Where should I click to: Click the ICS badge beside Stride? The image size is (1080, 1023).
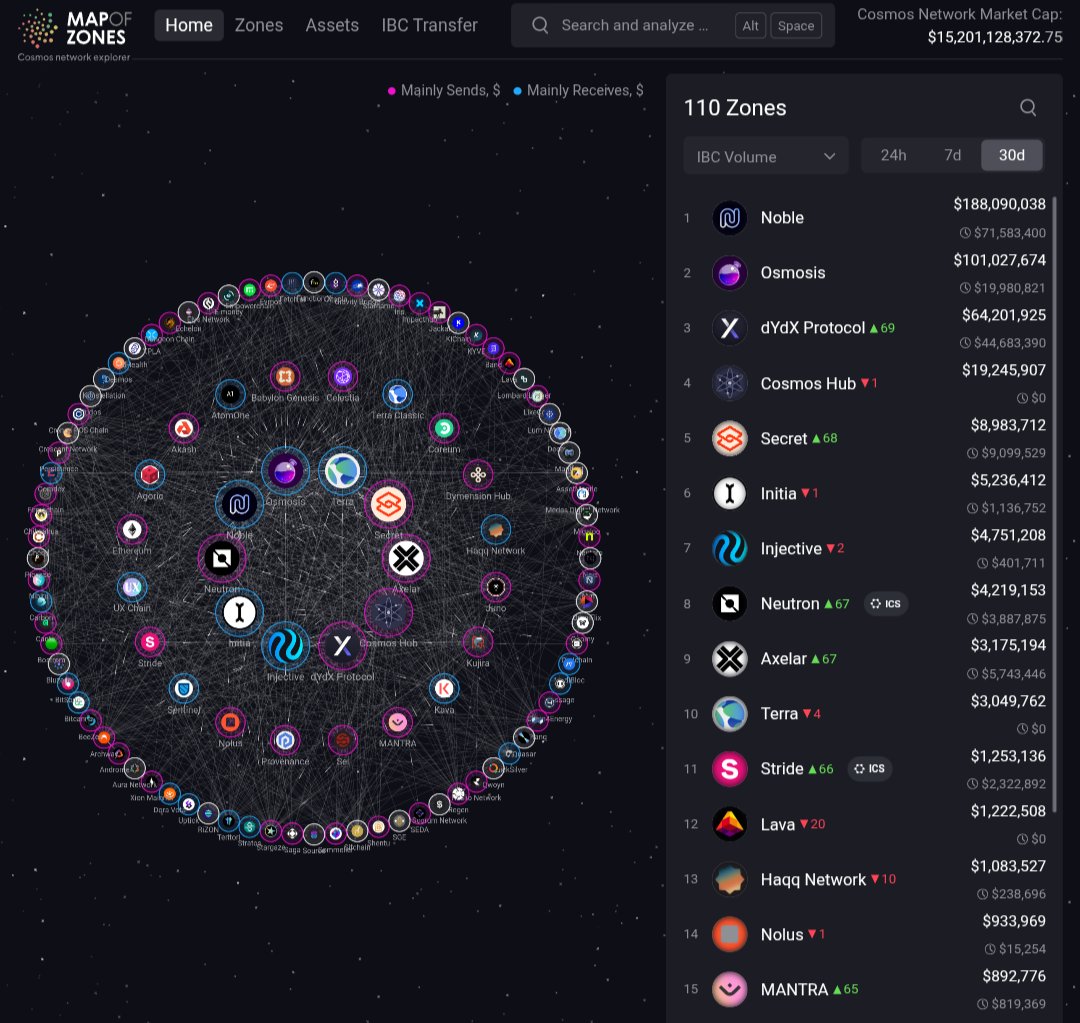pyautogui.click(x=869, y=768)
